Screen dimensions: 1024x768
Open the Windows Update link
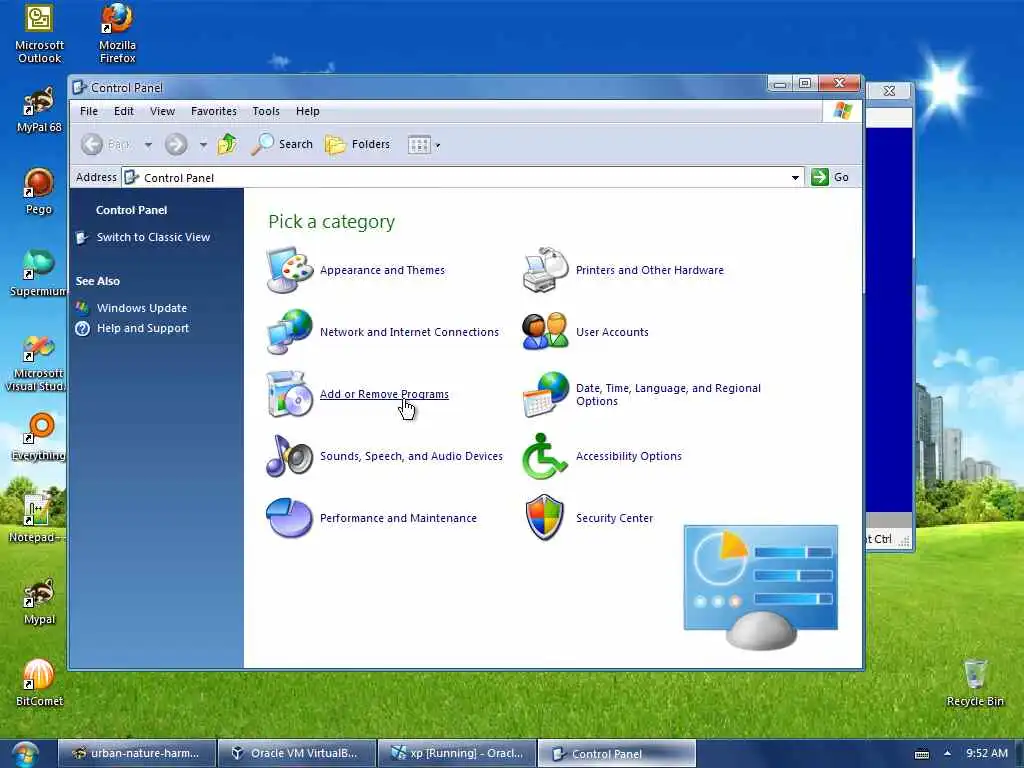[x=142, y=308]
